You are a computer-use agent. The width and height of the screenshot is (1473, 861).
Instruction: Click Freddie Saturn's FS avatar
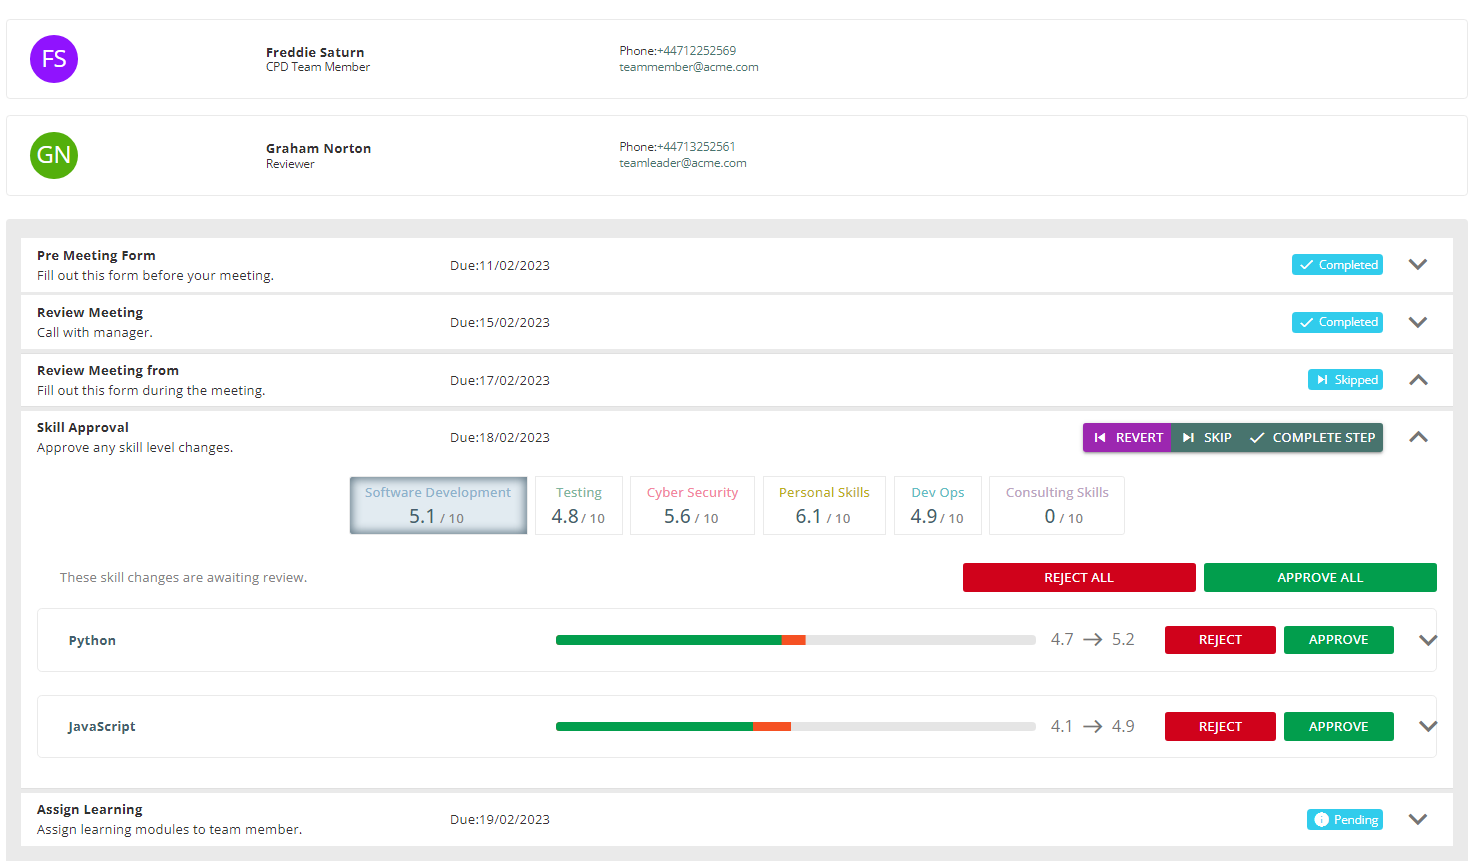coord(54,59)
